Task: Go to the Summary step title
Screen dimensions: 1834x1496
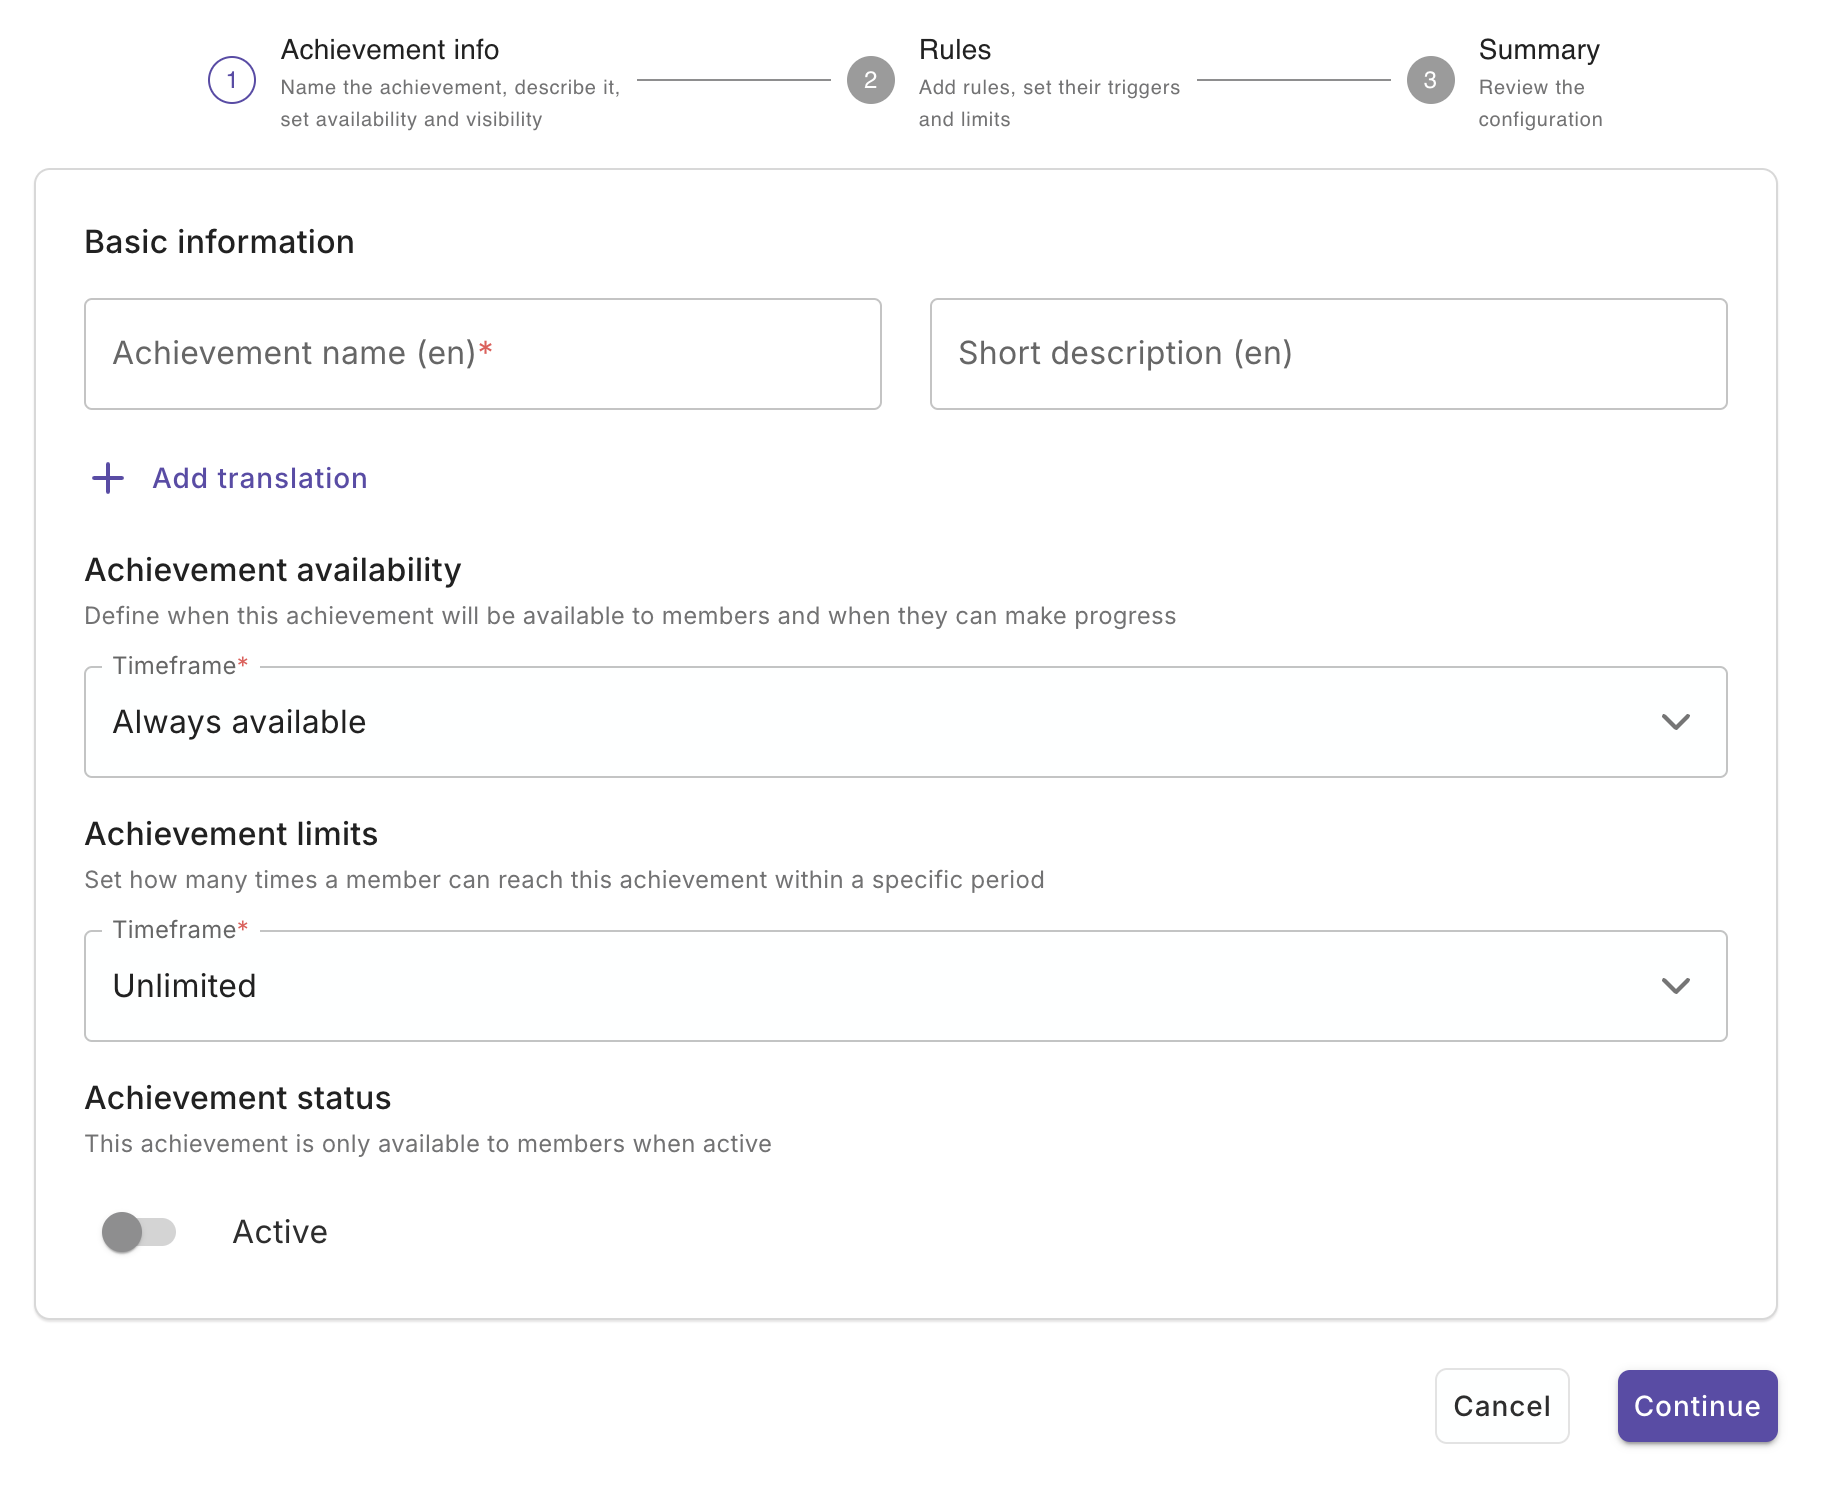Action: point(1538,50)
